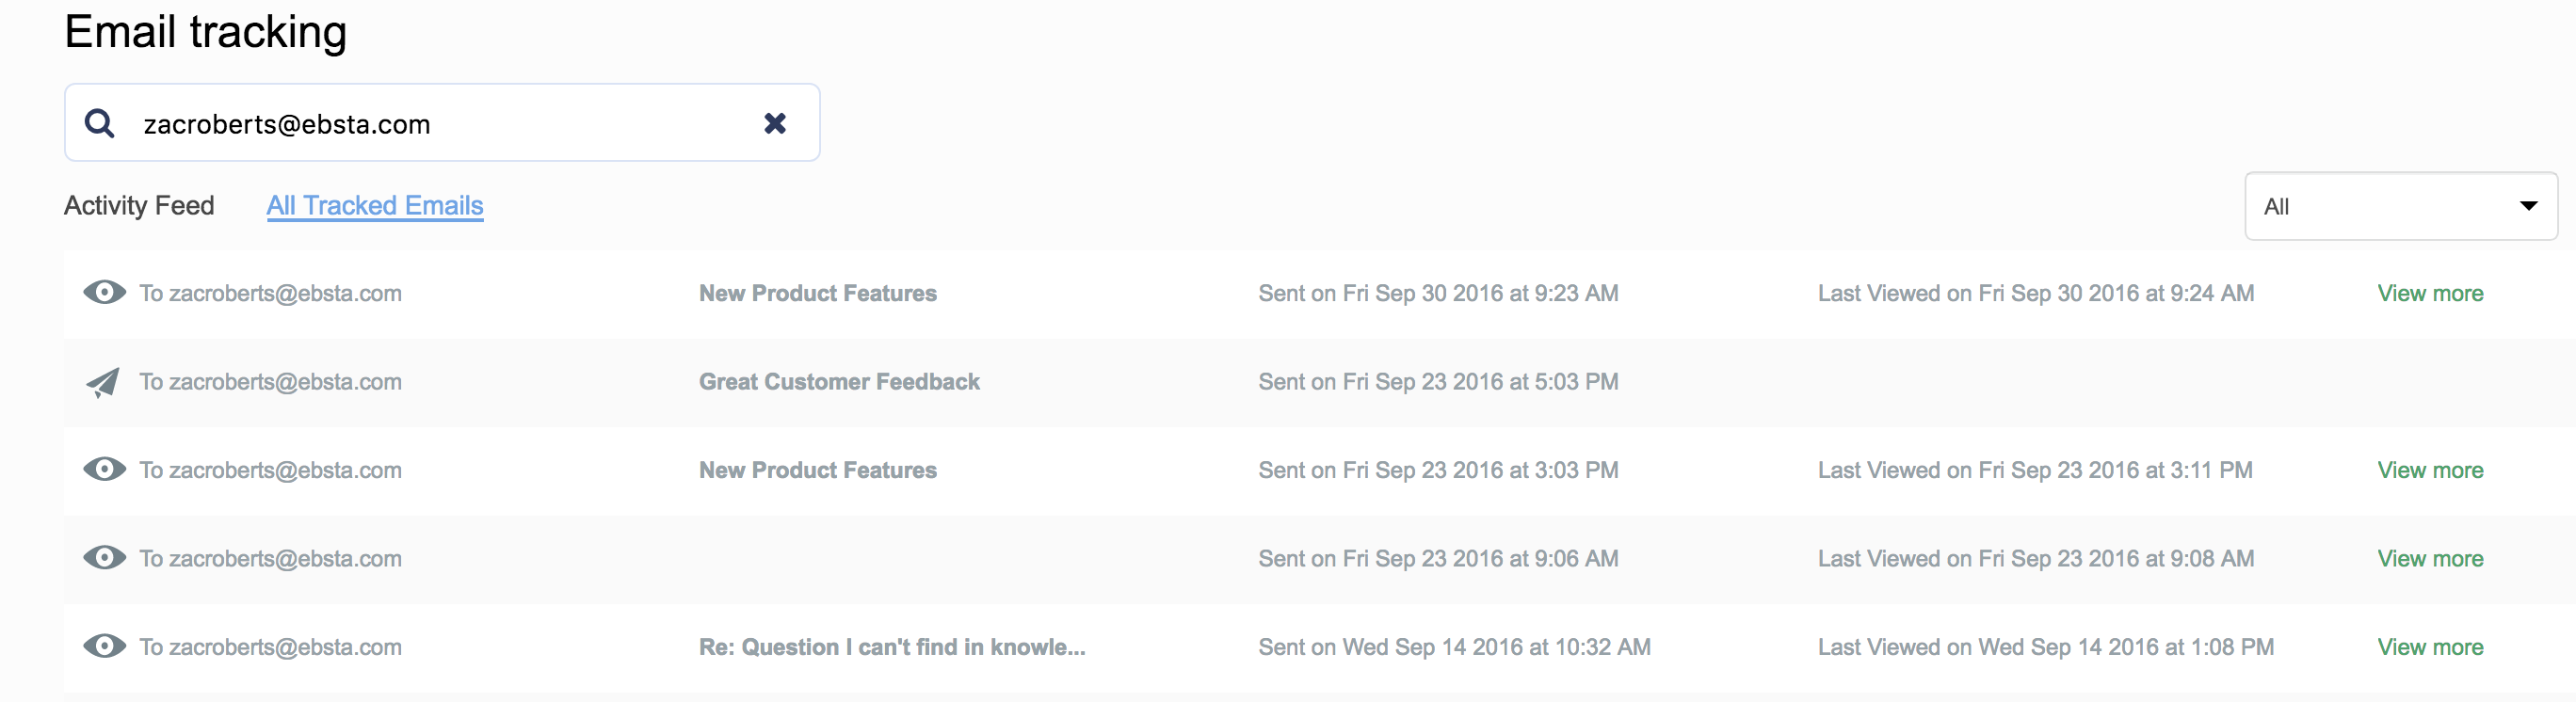Image resolution: width=2576 pixels, height=702 pixels.
Task: Click the eye icon for 3:03 PM email
Action: [104, 469]
